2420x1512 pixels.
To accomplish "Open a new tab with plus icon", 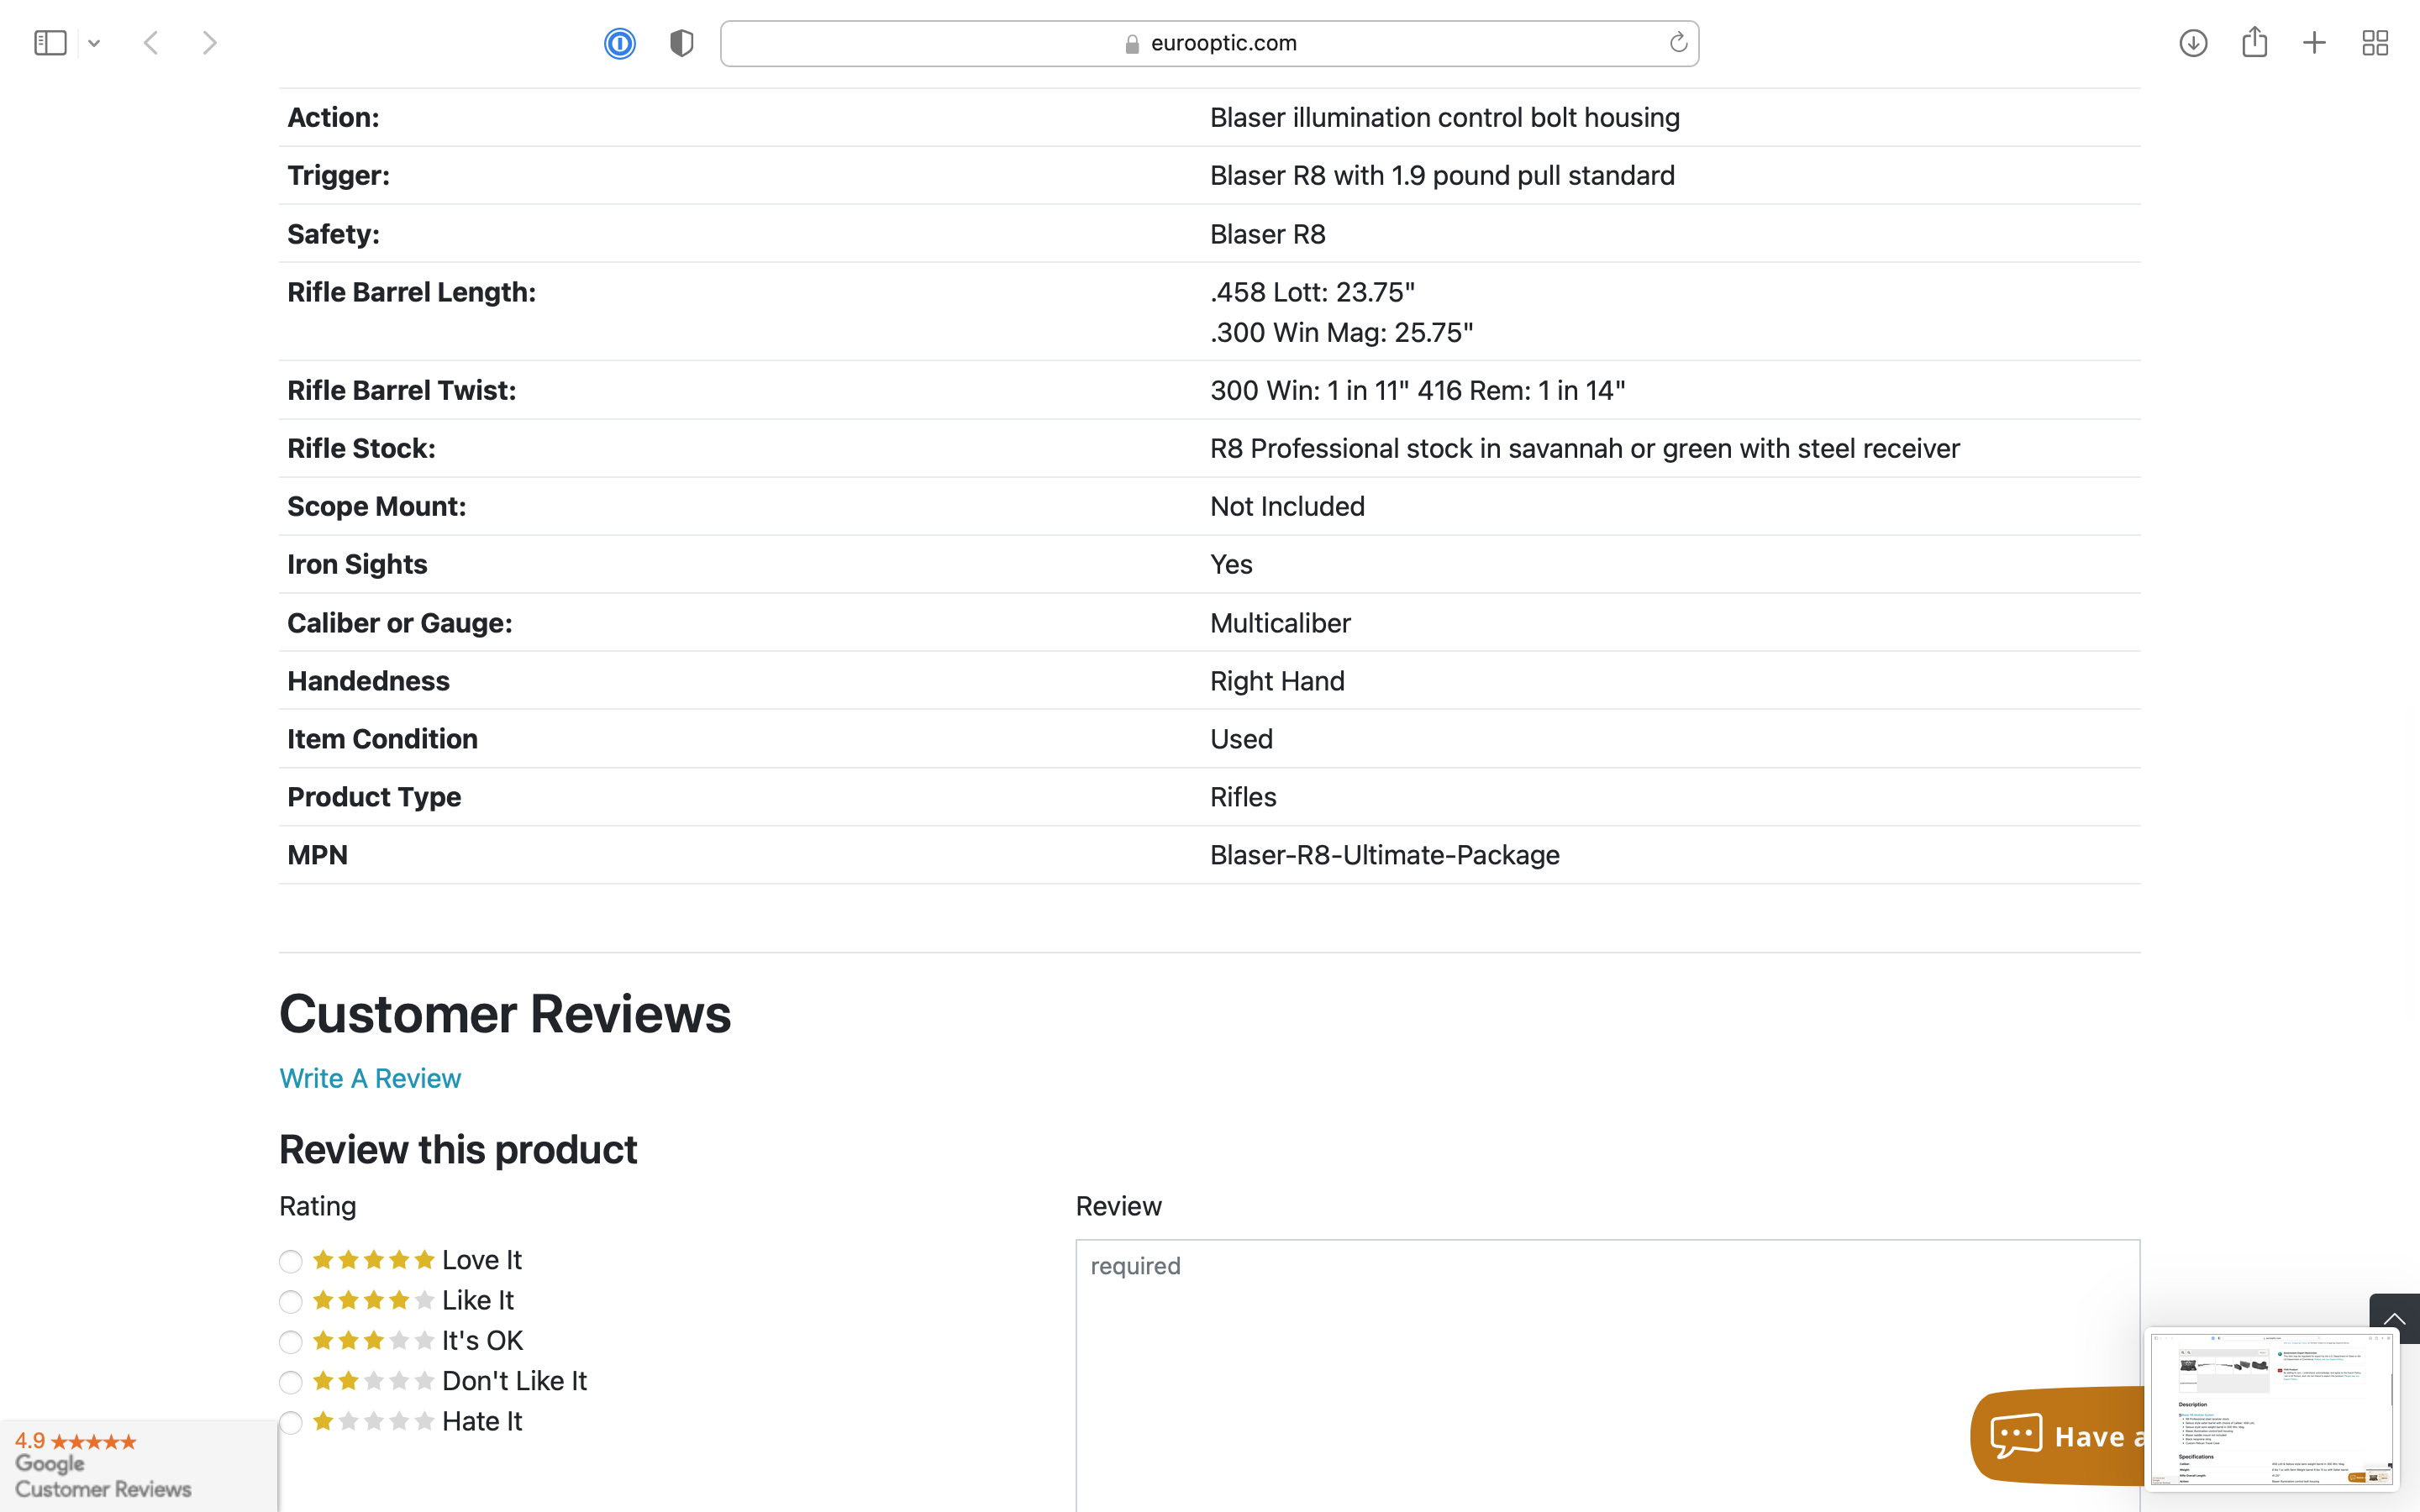I will [2314, 43].
